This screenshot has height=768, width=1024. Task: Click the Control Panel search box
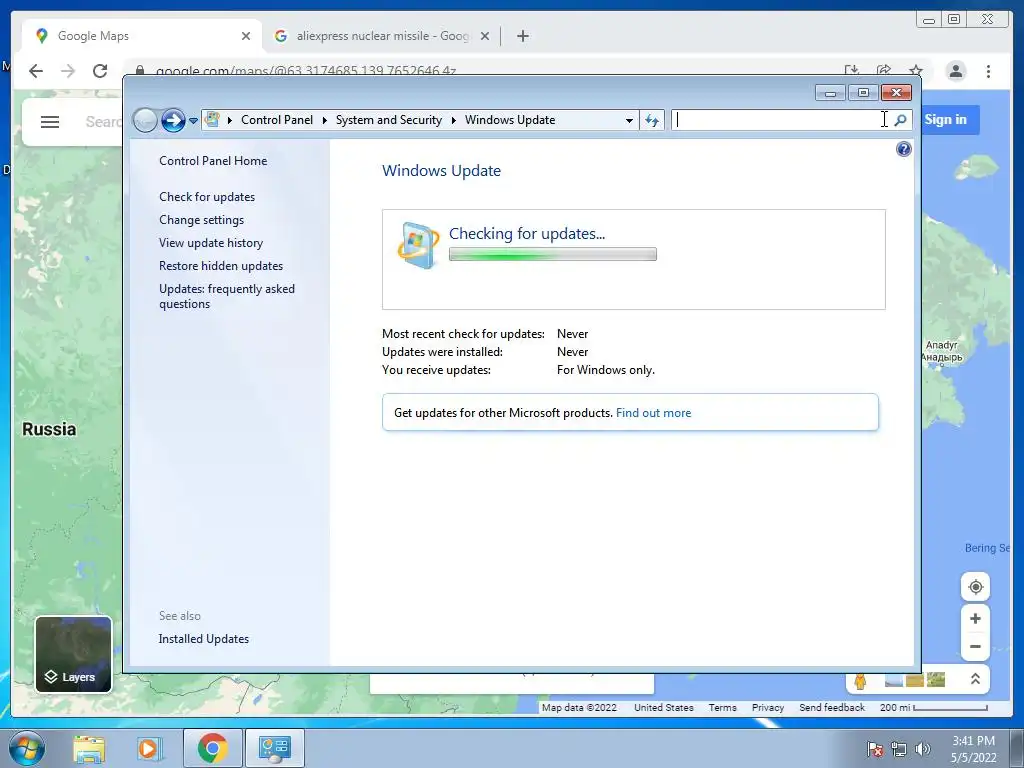780,120
